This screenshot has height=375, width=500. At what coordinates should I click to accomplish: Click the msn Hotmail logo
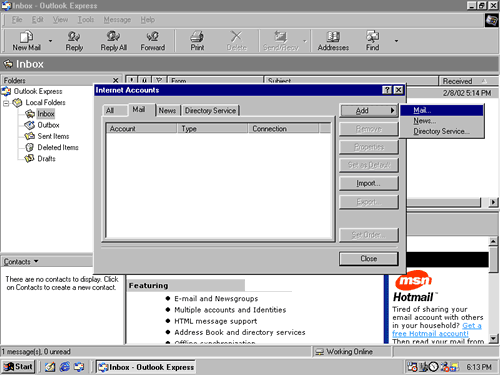(414, 287)
